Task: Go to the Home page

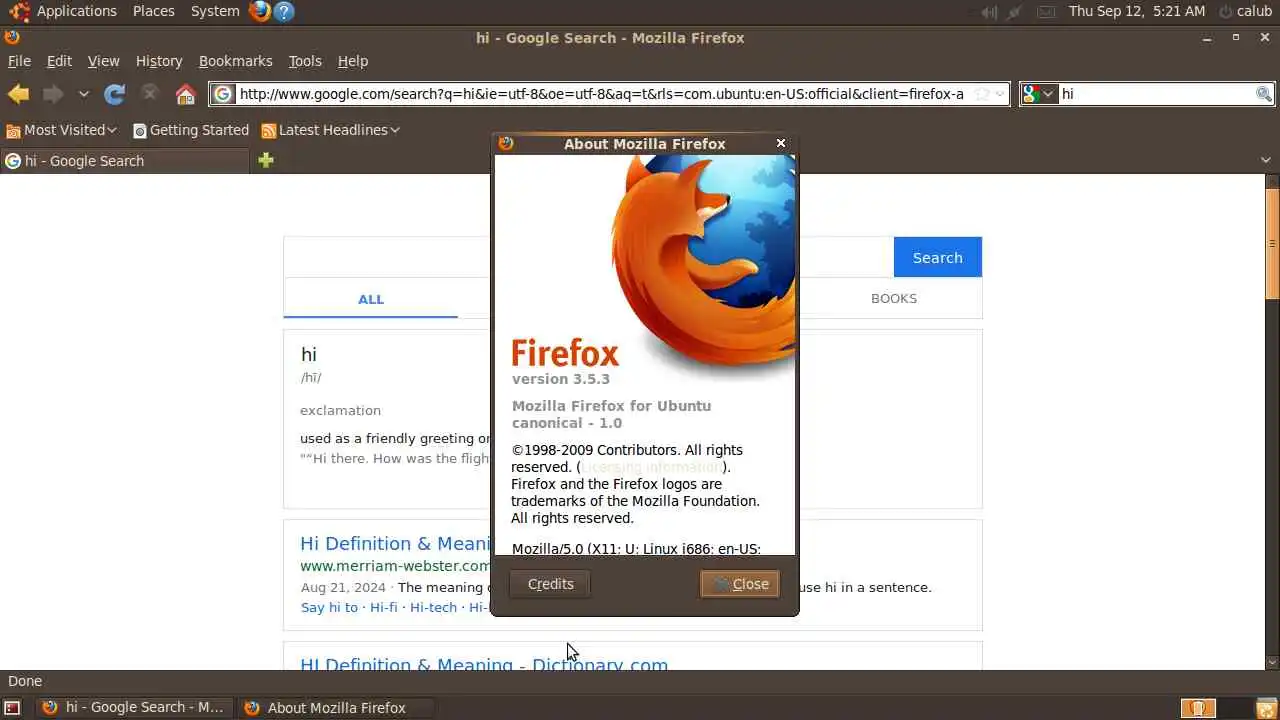Action: pos(185,94)
